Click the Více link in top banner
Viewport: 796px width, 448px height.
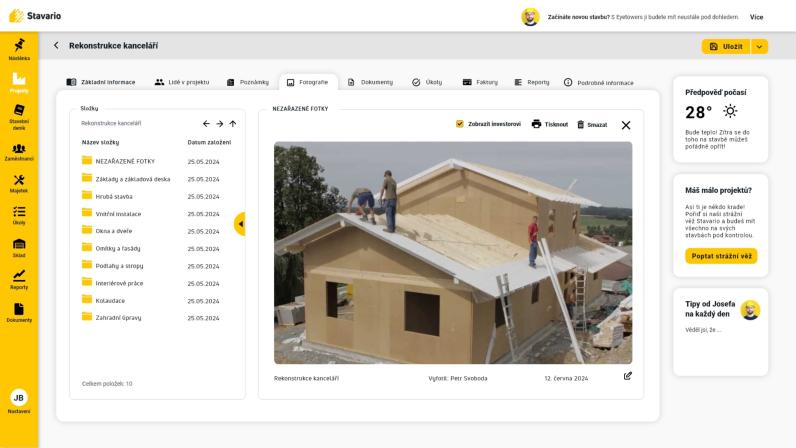pos(756,17)
